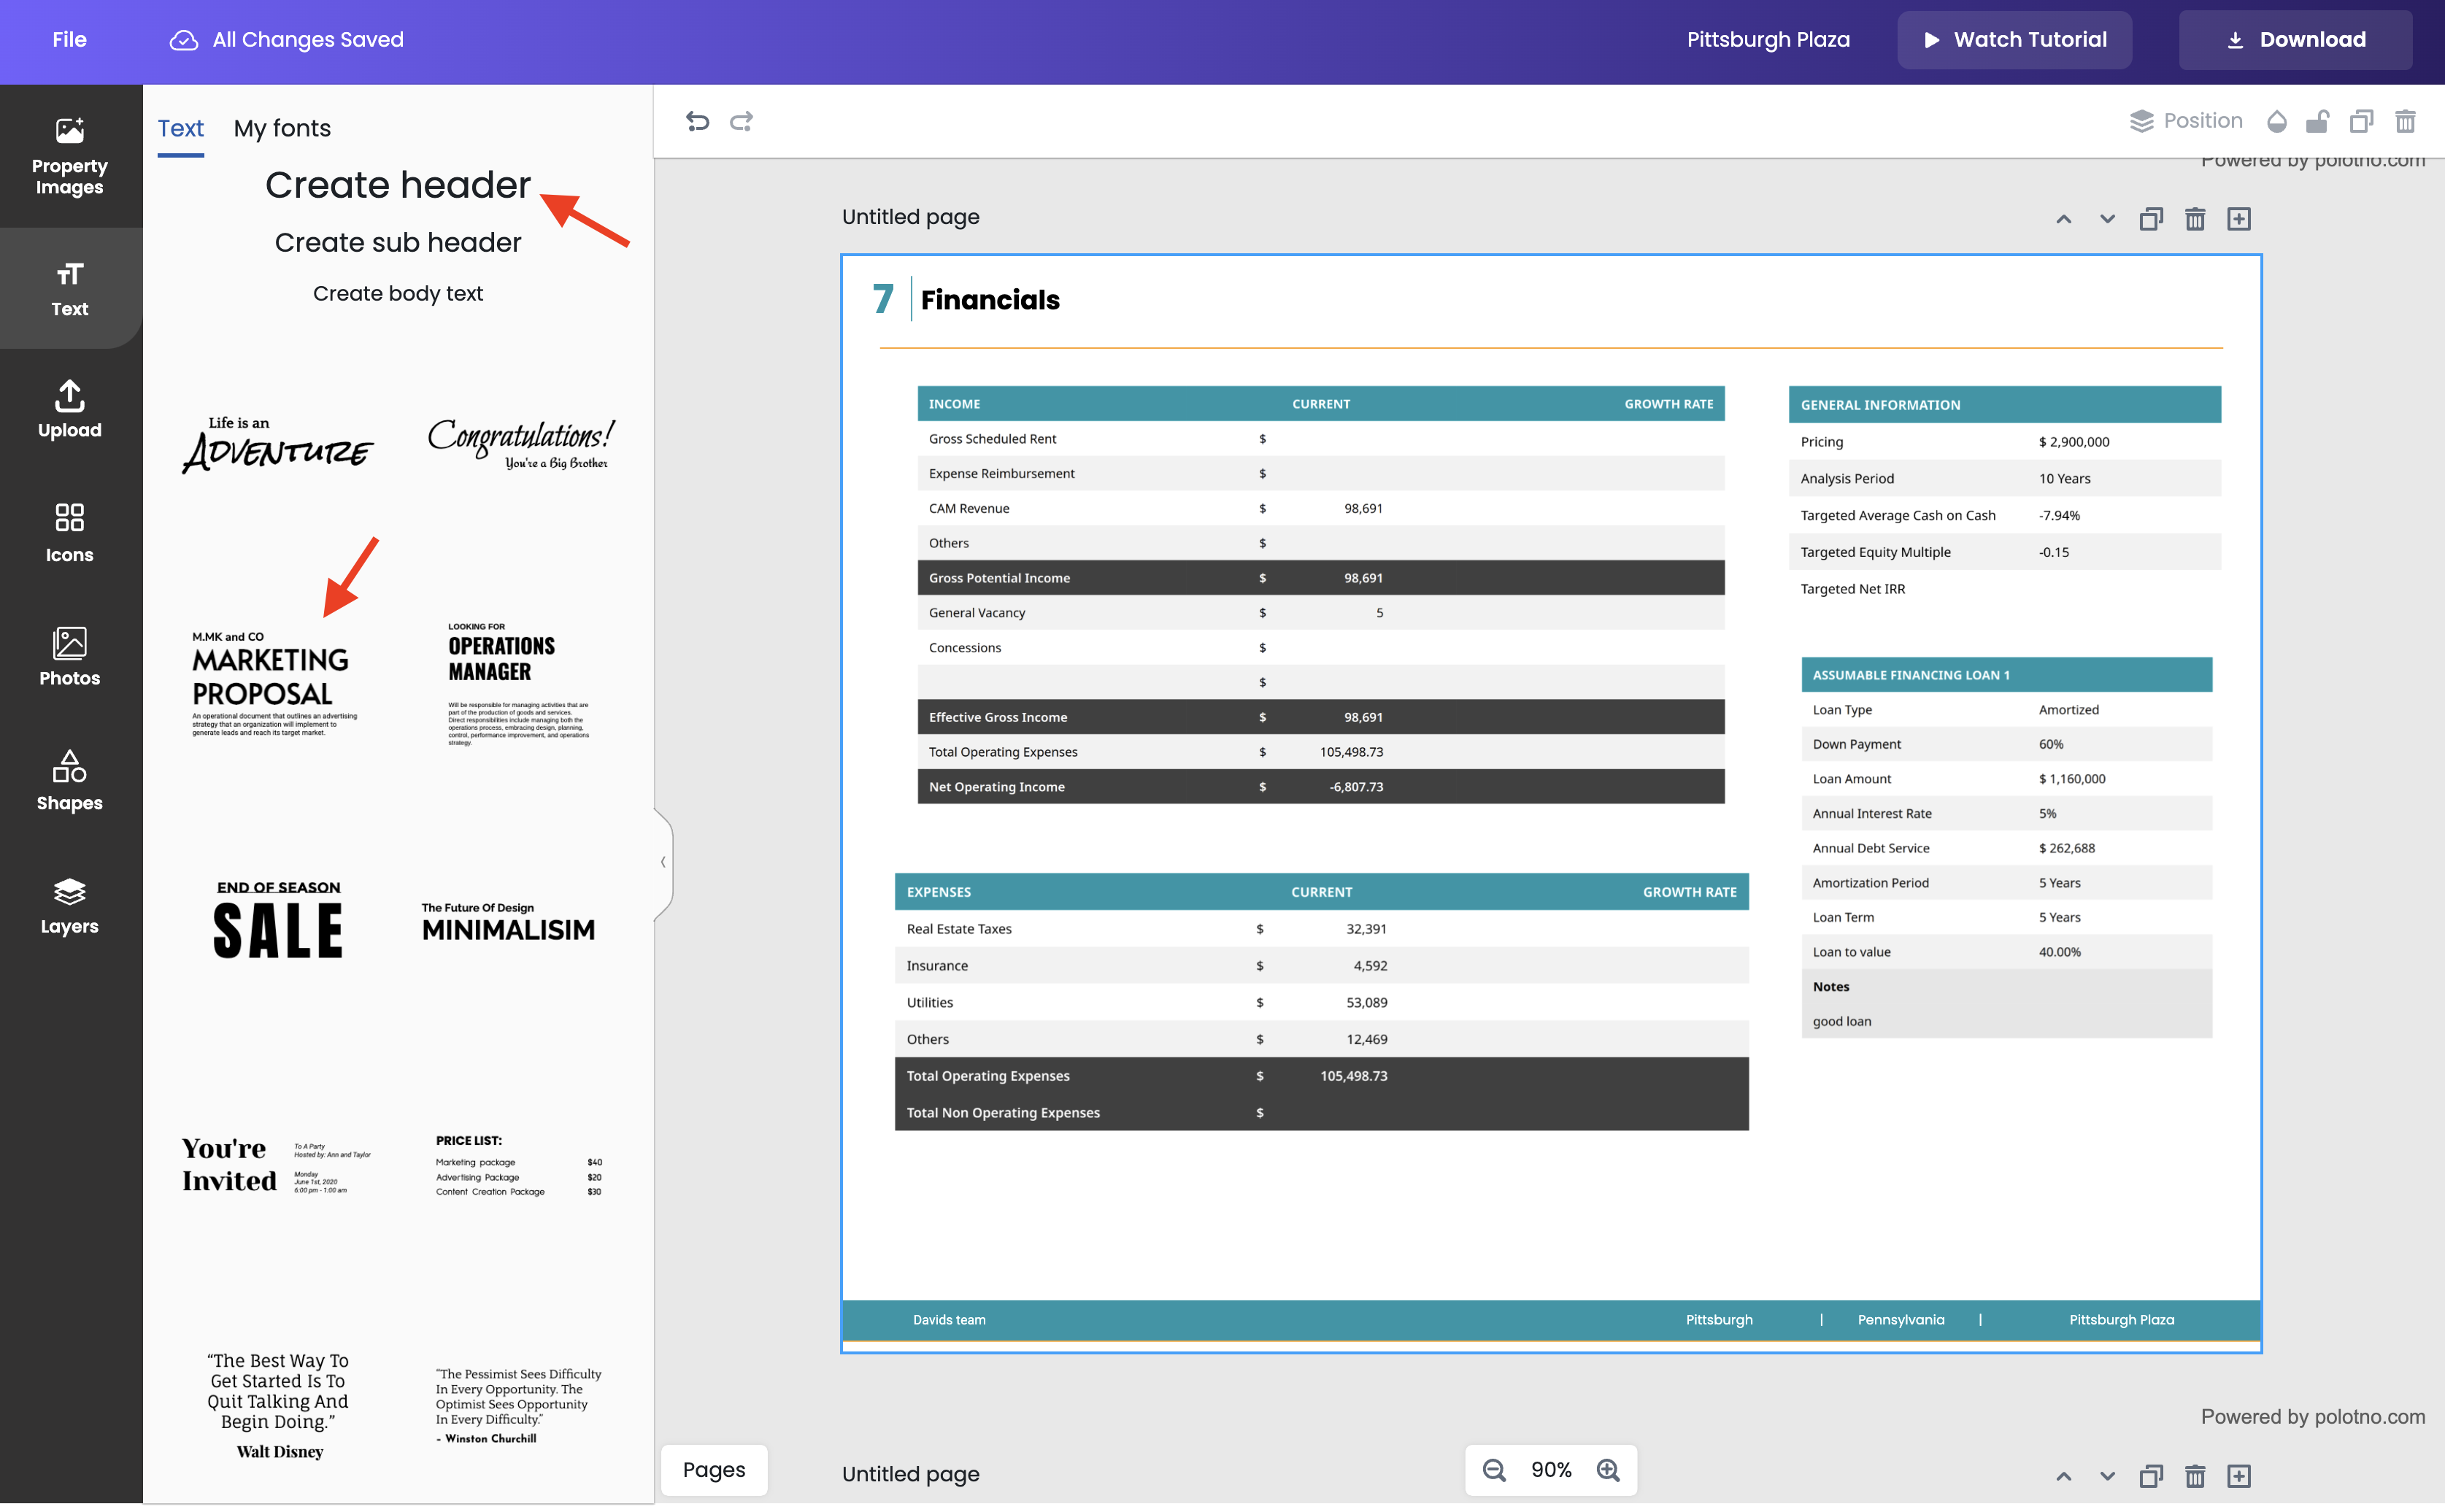Open the File menu
This screenshot has width=2445, height=1512.
[x=69, y=39]
